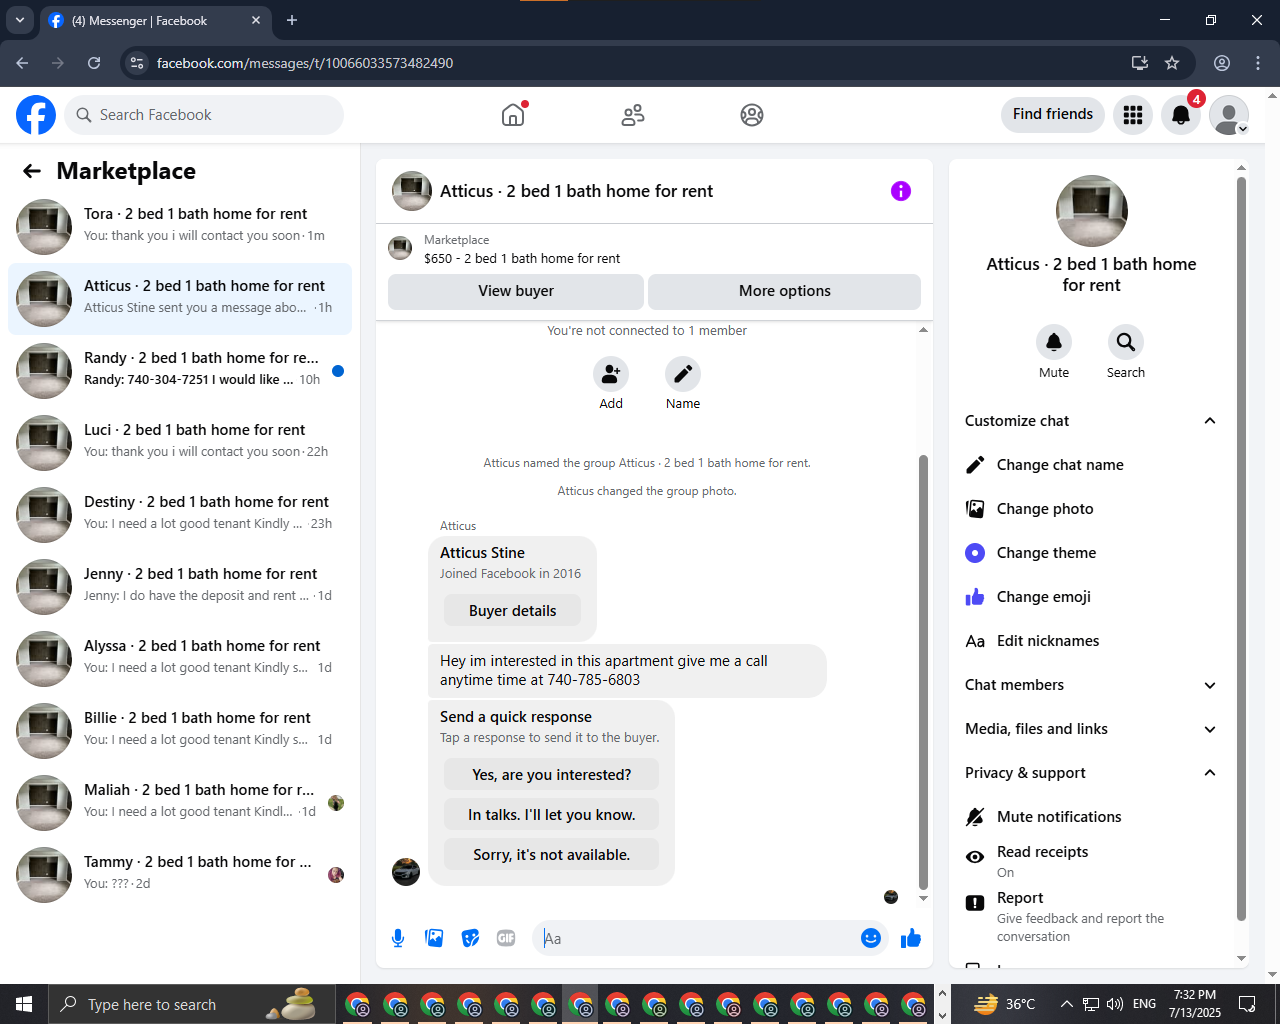The width and height of the screenshot is (1280, 1024).
Task: Collapse the Customize chat section
Action: [x=1092, y=421]
